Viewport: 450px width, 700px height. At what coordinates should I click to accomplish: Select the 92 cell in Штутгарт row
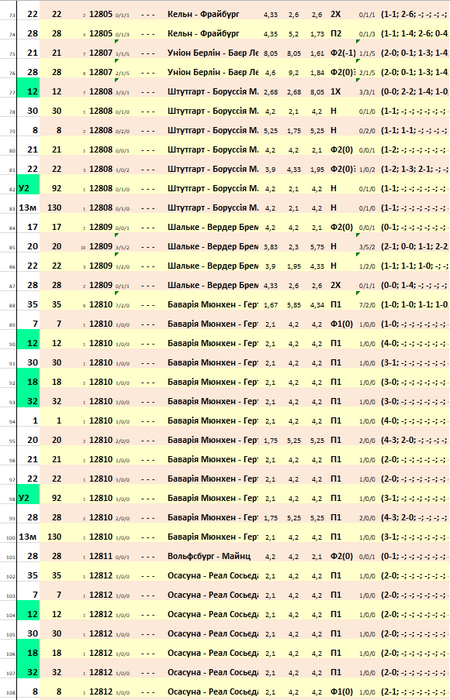coord(57,188)
